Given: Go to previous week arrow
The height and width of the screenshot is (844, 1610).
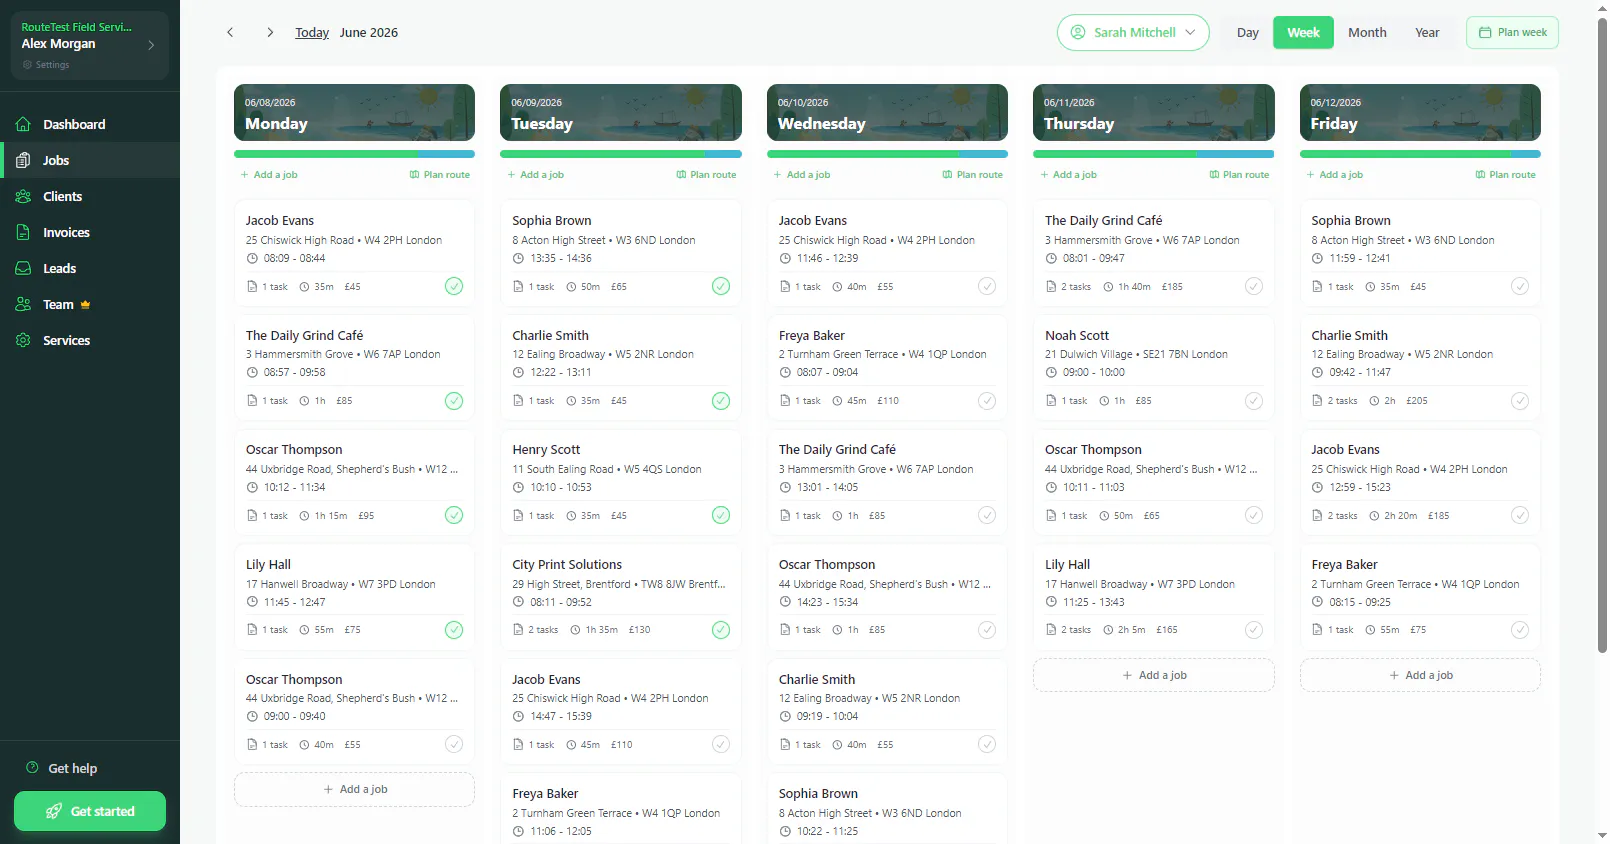Looking at the screenshot, I should click(x=230, y=32).
